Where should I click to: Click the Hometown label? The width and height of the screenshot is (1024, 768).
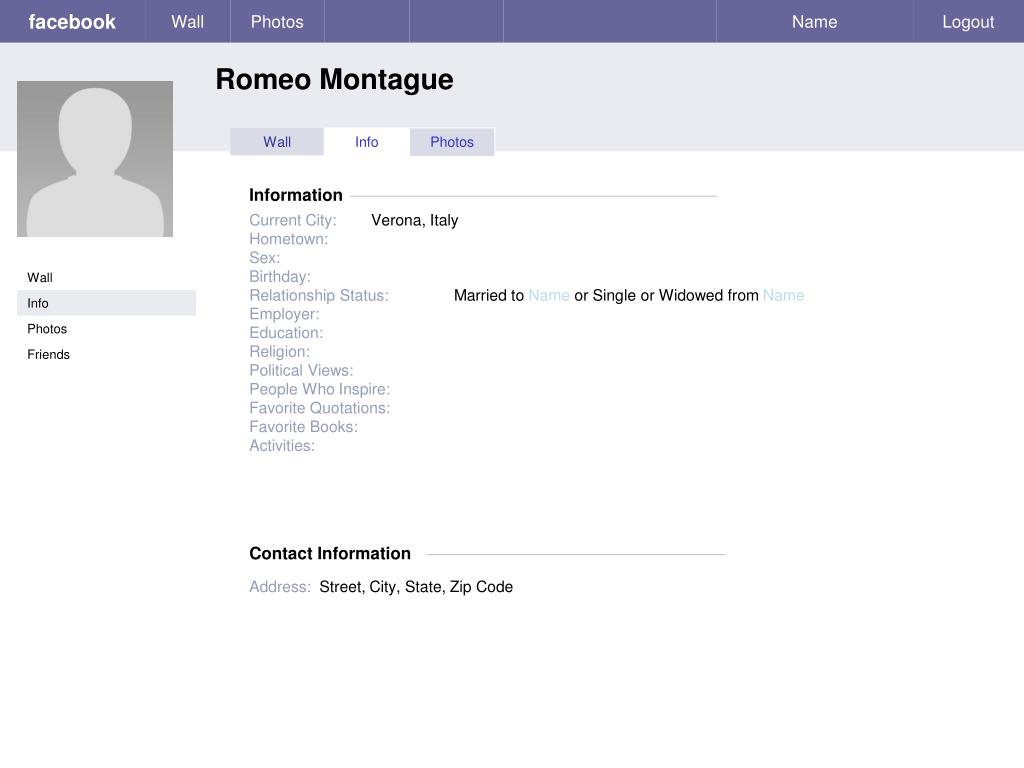point(289,239)
